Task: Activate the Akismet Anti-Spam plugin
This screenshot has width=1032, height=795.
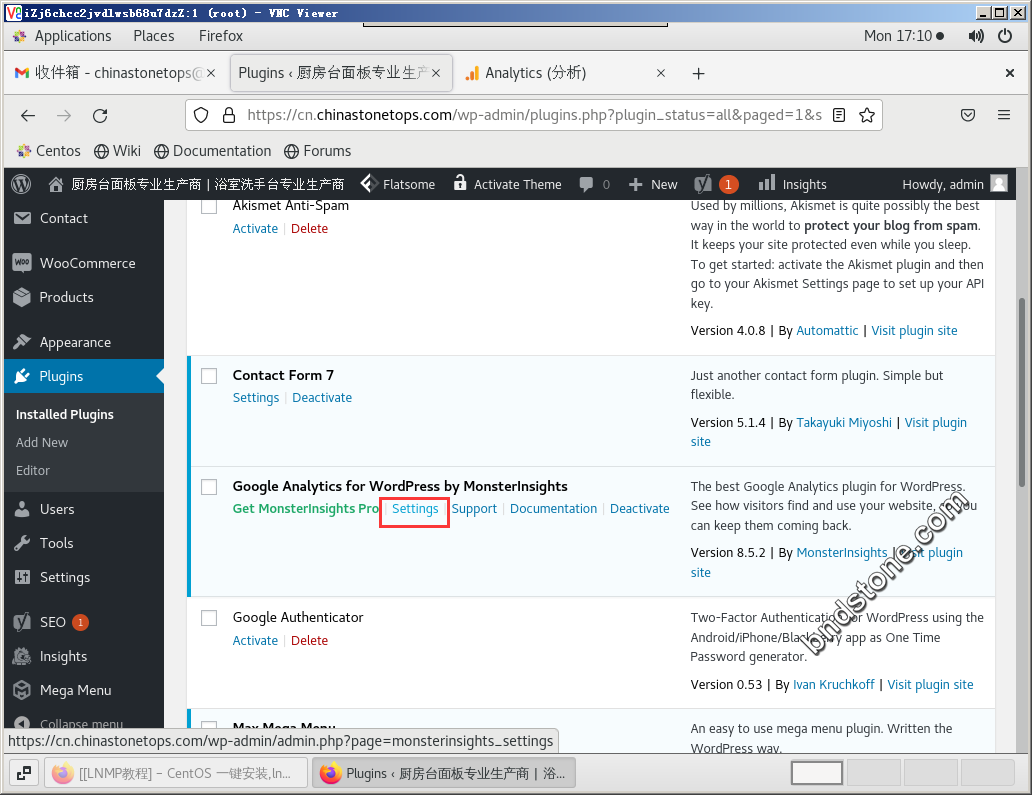Action: click(255, 228)
